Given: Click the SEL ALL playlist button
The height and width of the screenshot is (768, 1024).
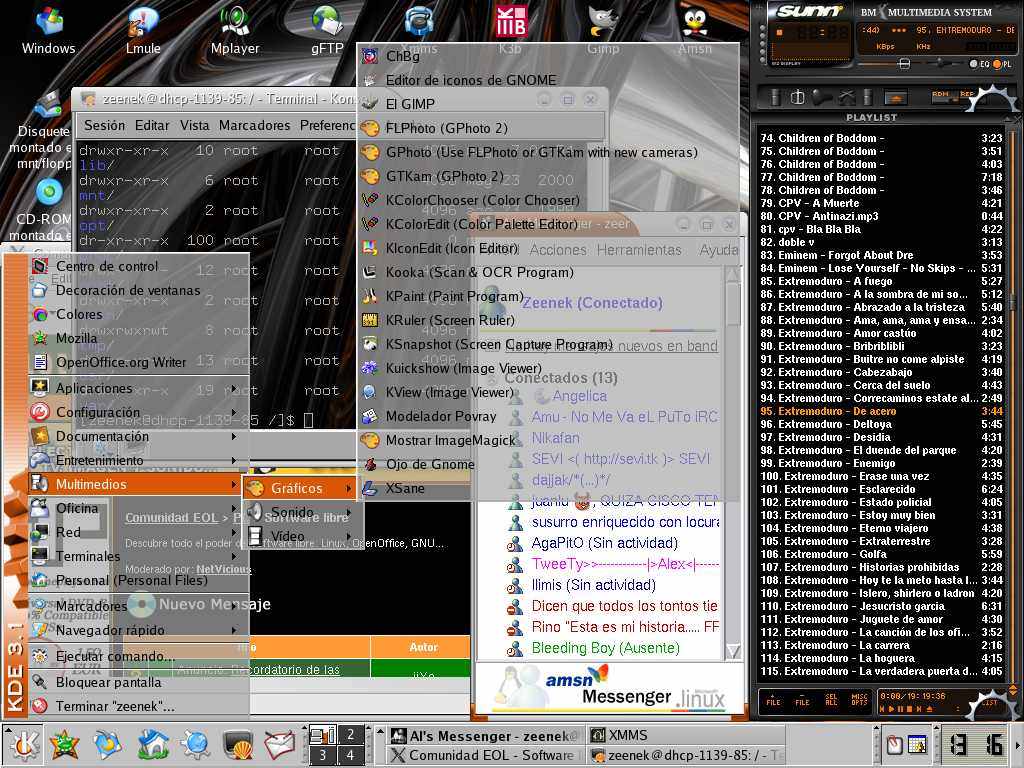Looking at the screenshot, I should [x=830, y=702].
